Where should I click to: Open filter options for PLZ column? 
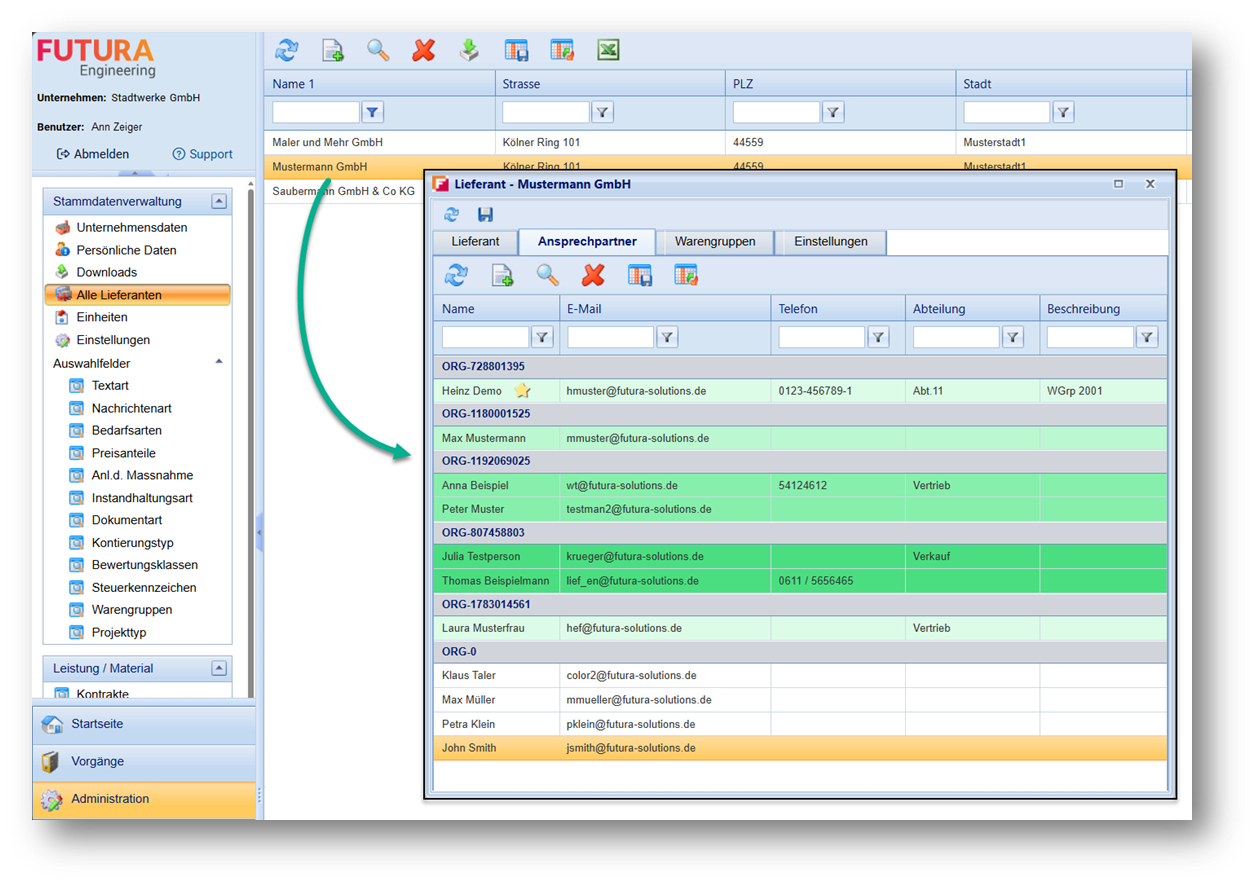833,113
